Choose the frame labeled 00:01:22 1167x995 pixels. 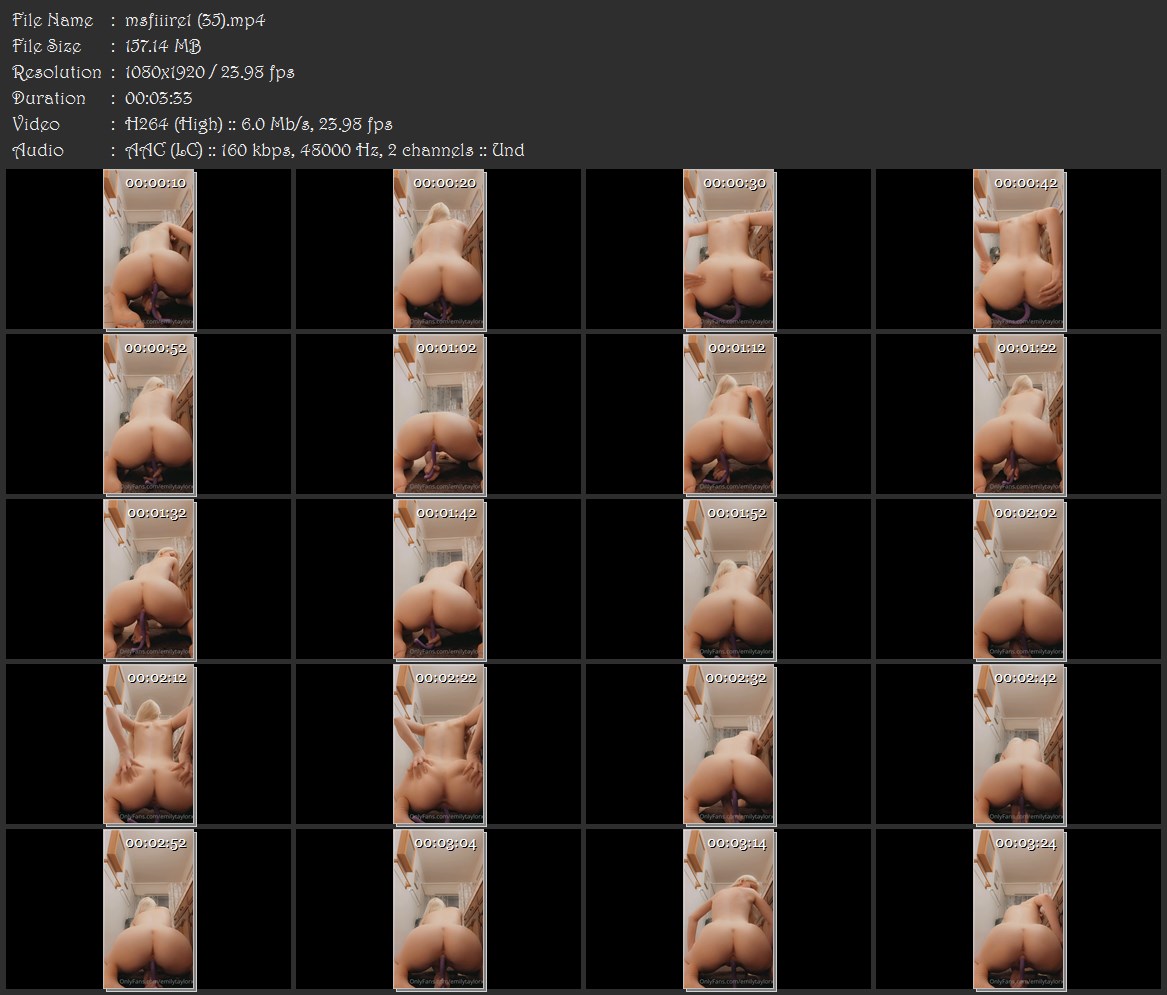pyautogui.click(x=1019, y=415)
